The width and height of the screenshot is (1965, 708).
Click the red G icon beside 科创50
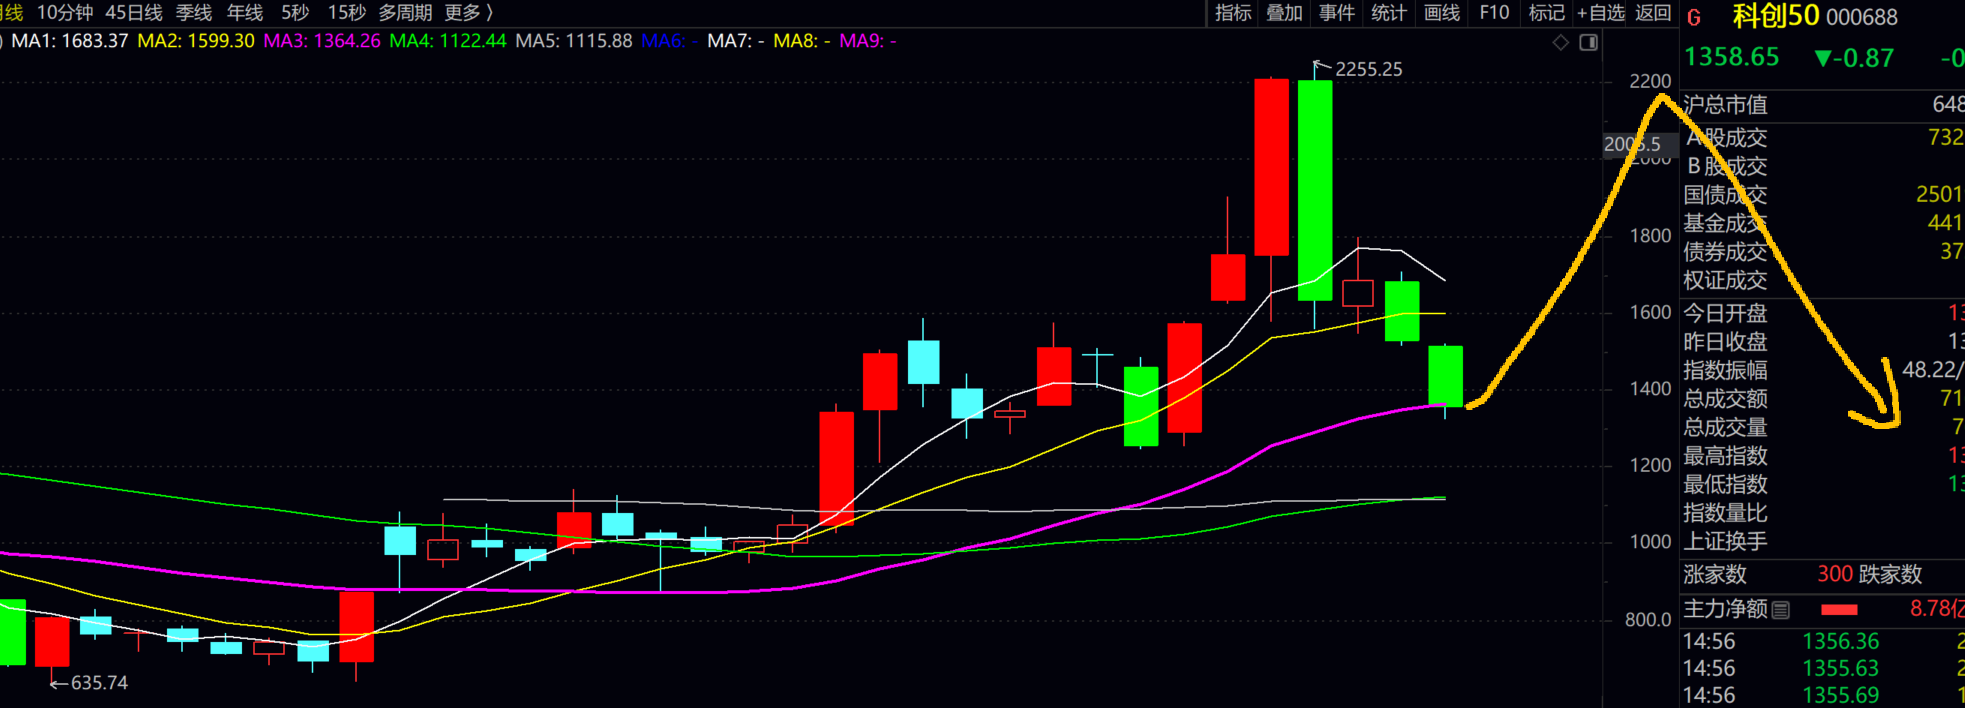click(1694, 17)
